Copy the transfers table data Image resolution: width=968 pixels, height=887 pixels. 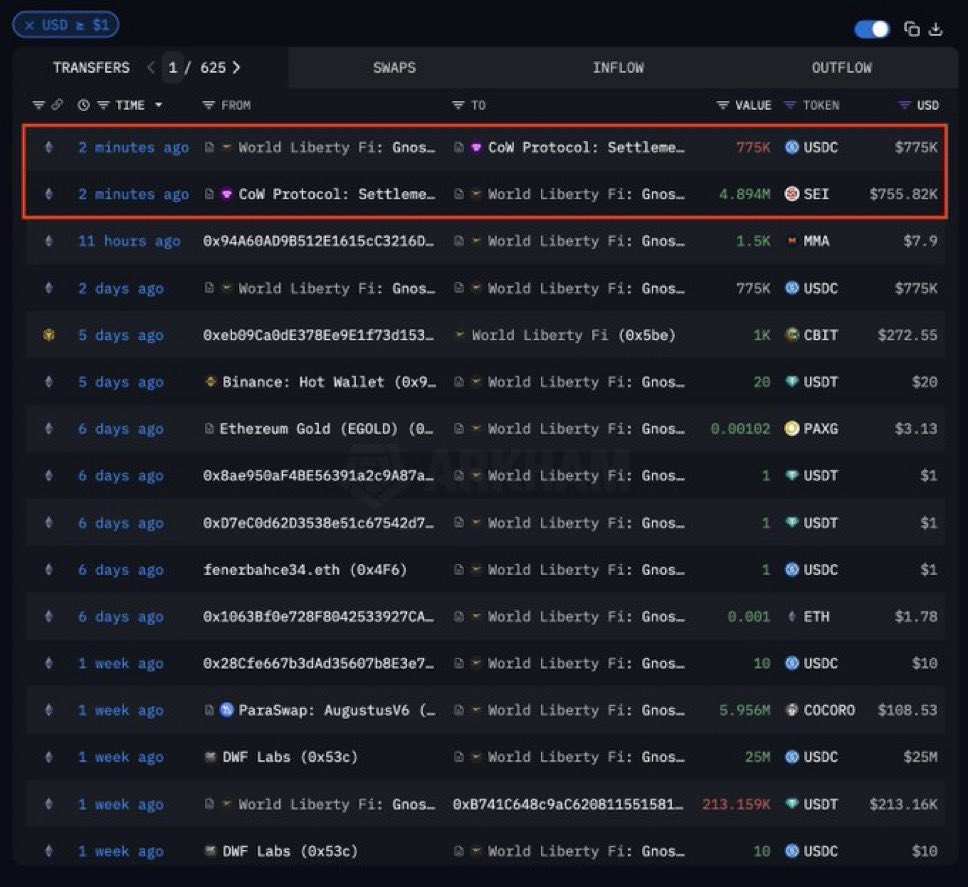(x=912, y=29)
